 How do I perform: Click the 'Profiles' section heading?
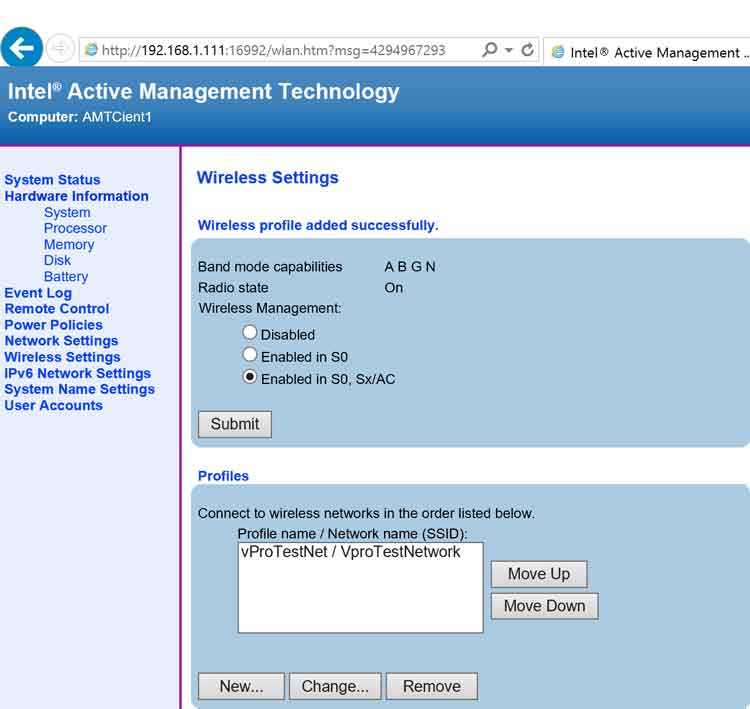click(x=223, y=476)
